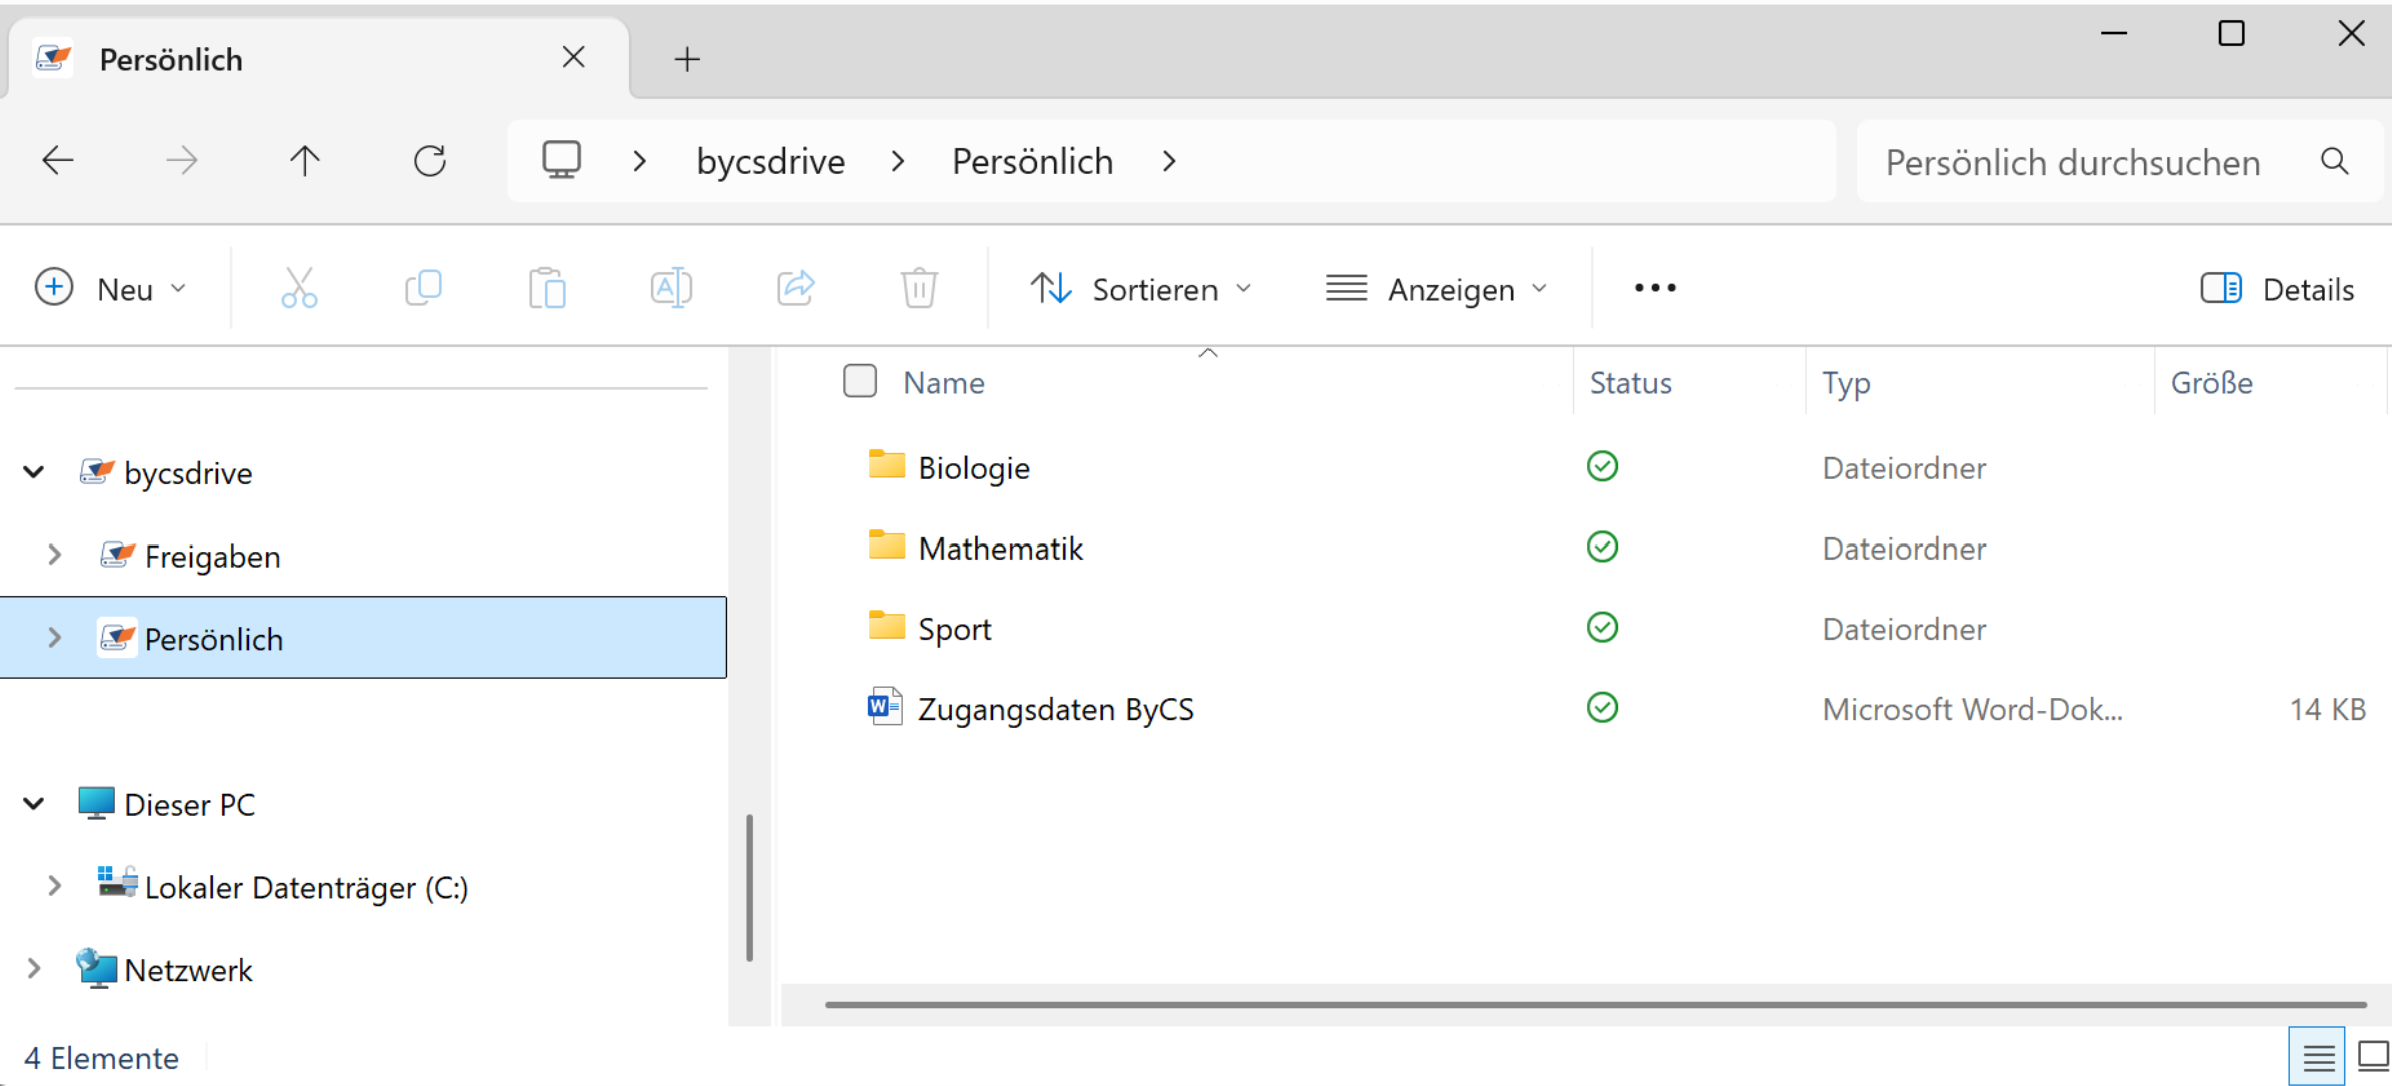This screenshot has height=1086, width=2392.
Task: Open the Neu new item button
Action: click(110, 289)
